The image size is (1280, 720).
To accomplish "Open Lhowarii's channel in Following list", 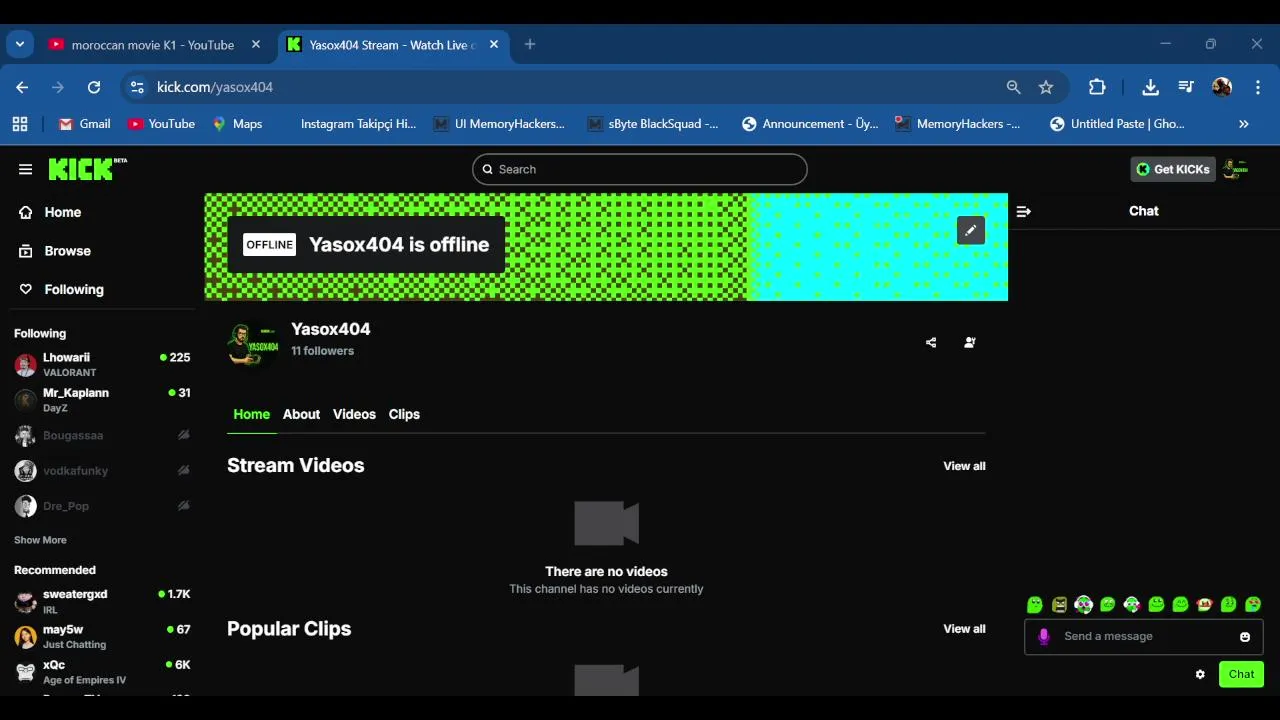I will 102,364.
